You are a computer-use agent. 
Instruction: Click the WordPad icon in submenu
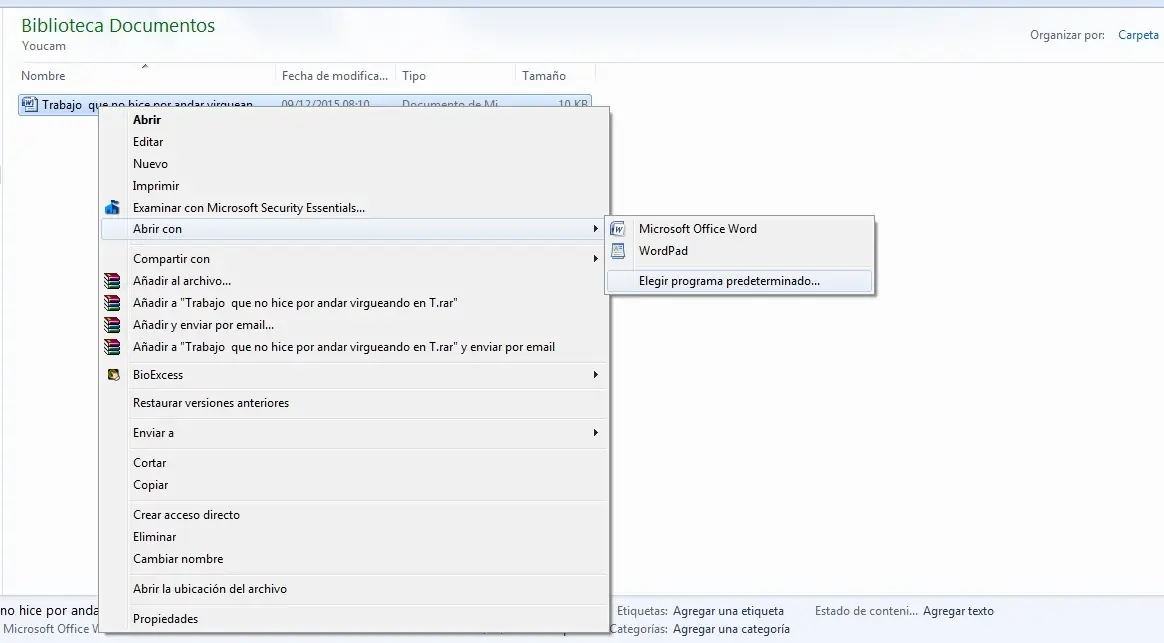pos(618,251)
